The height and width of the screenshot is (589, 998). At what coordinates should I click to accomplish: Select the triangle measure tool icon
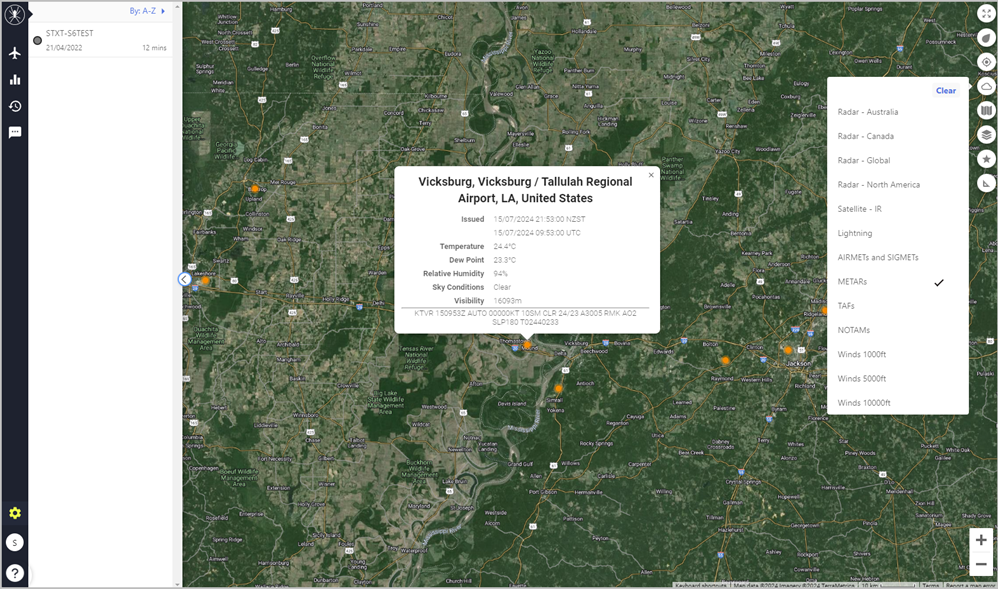986,183
